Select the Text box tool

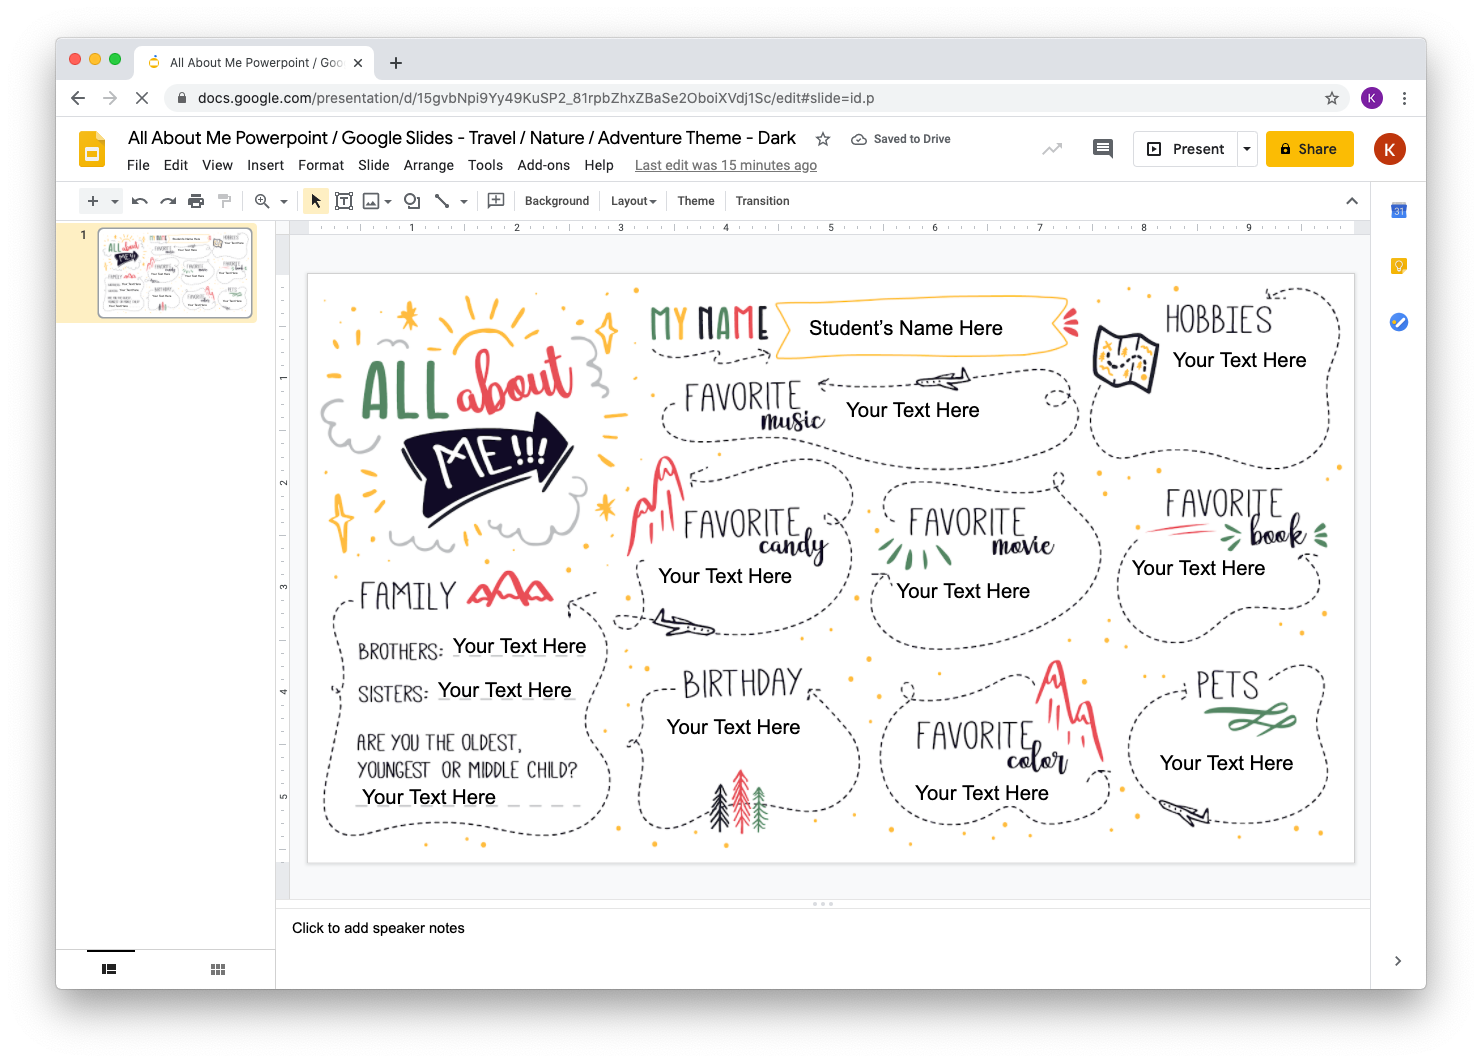pyautogui.click(x=344, y=200)
